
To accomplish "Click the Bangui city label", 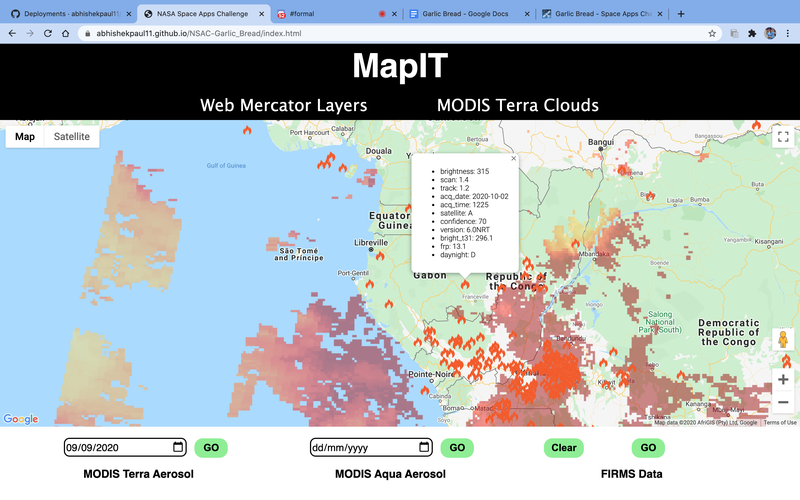I will (601, 142).
